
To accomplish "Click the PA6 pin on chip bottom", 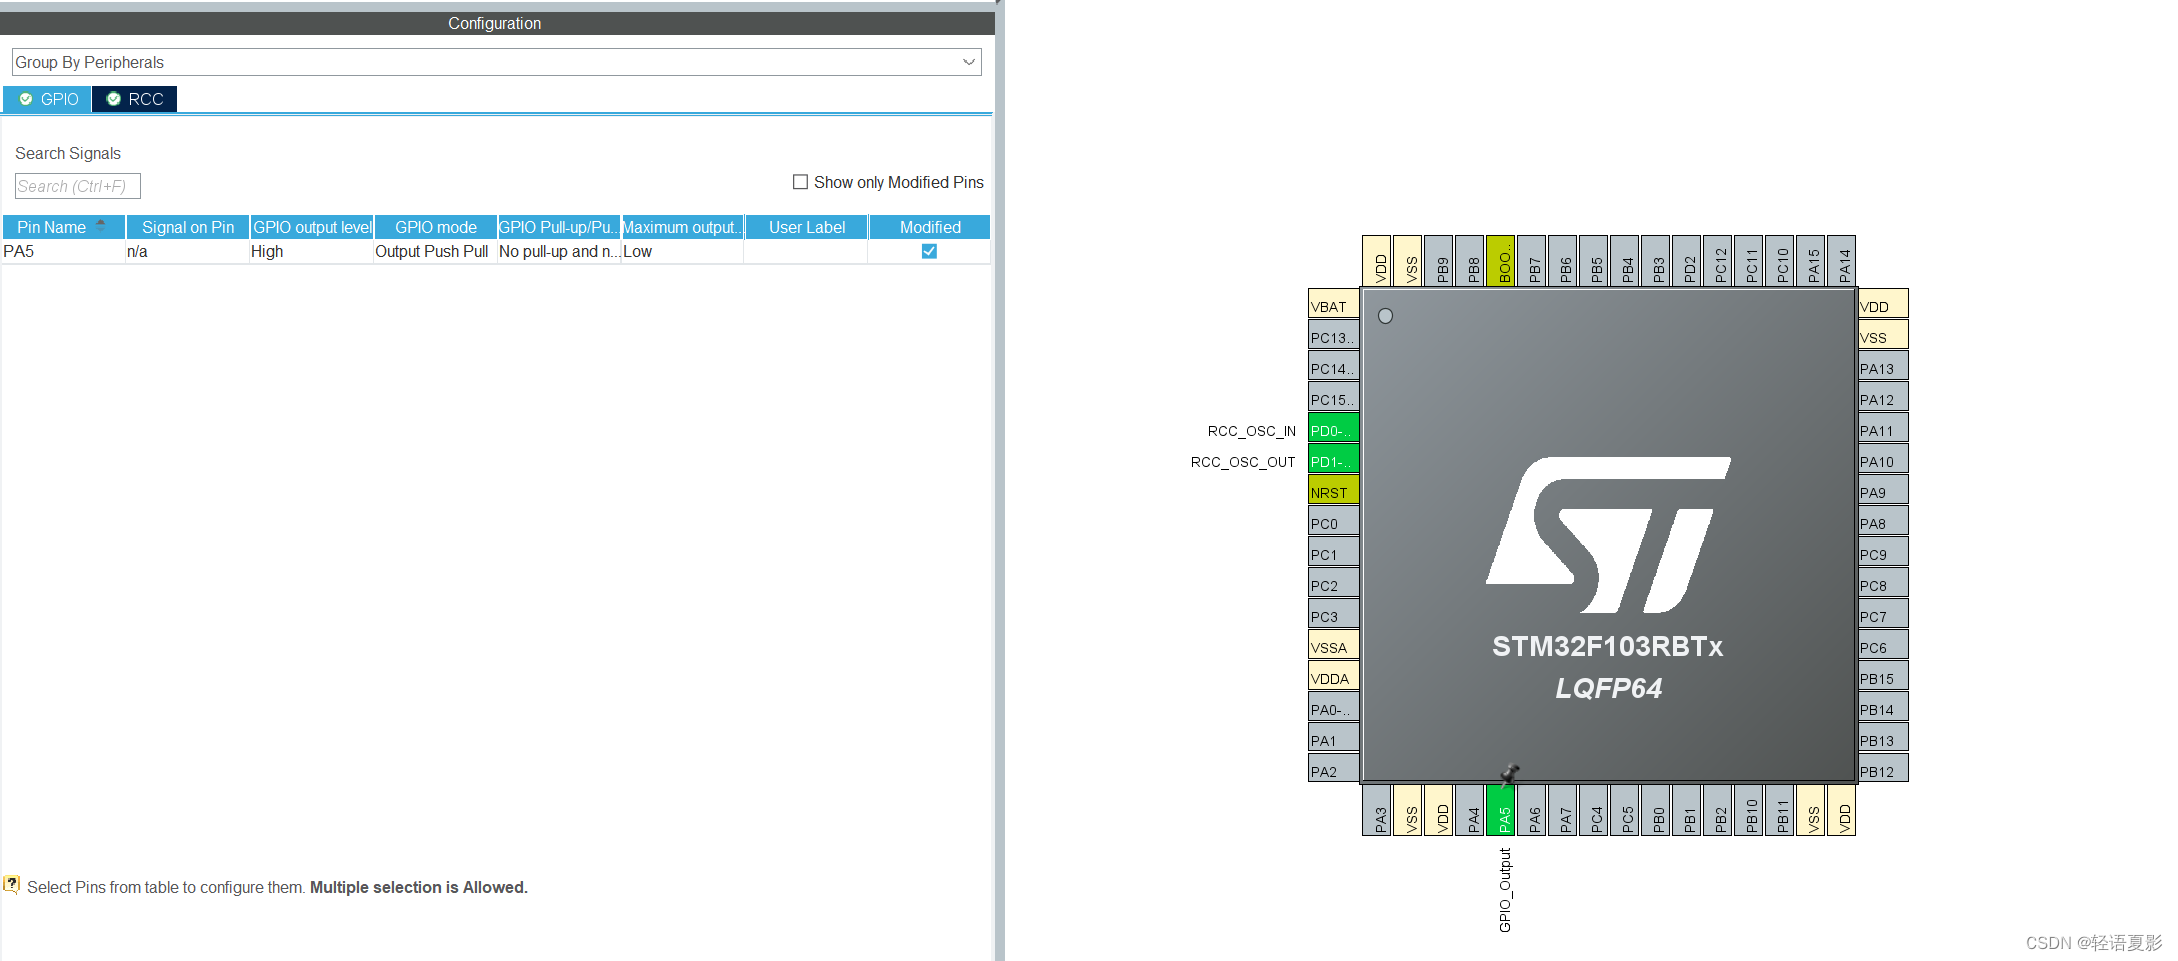I will click(1533, 809).
